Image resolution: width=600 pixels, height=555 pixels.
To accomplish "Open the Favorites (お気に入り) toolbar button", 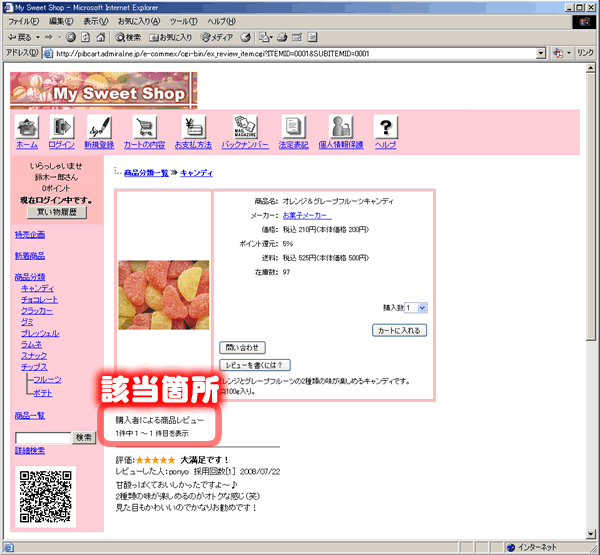I will tap(170, 37).
